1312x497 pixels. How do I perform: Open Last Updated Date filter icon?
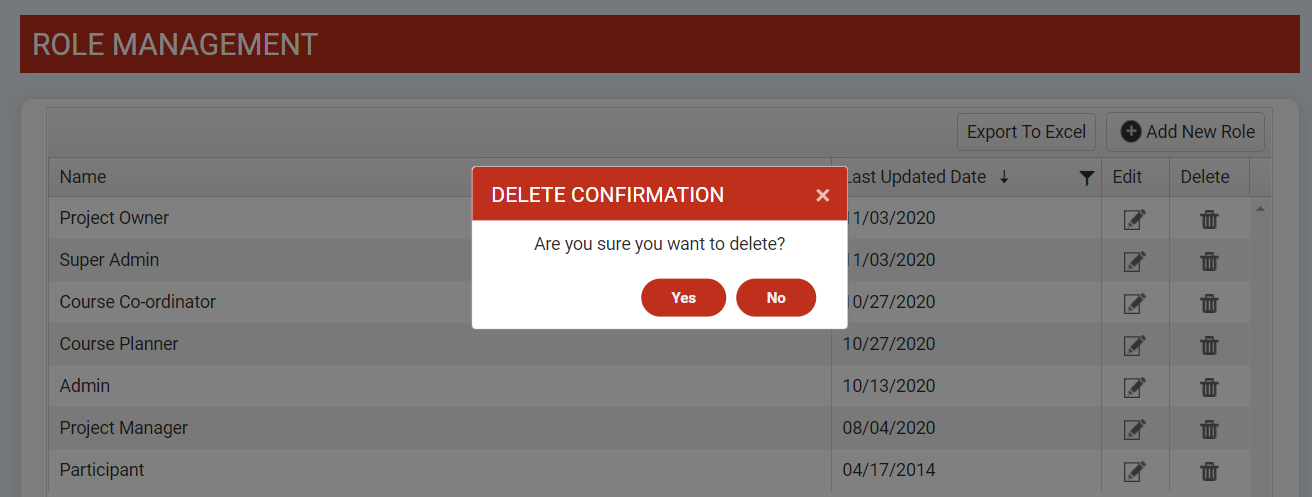tap(1087, 178)
